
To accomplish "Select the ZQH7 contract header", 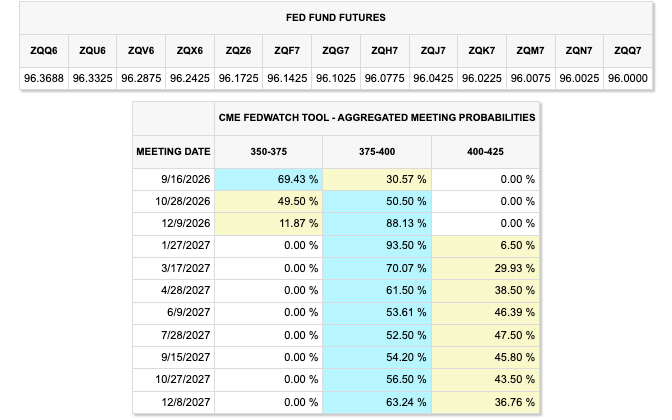I will [x=385, y=51].
